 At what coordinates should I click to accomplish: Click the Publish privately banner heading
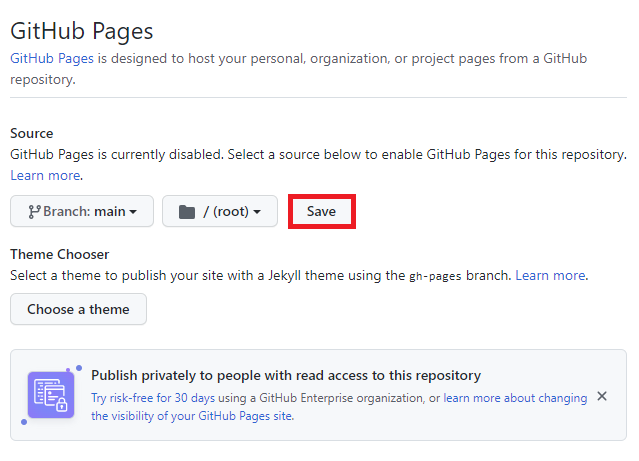point(286,375)
